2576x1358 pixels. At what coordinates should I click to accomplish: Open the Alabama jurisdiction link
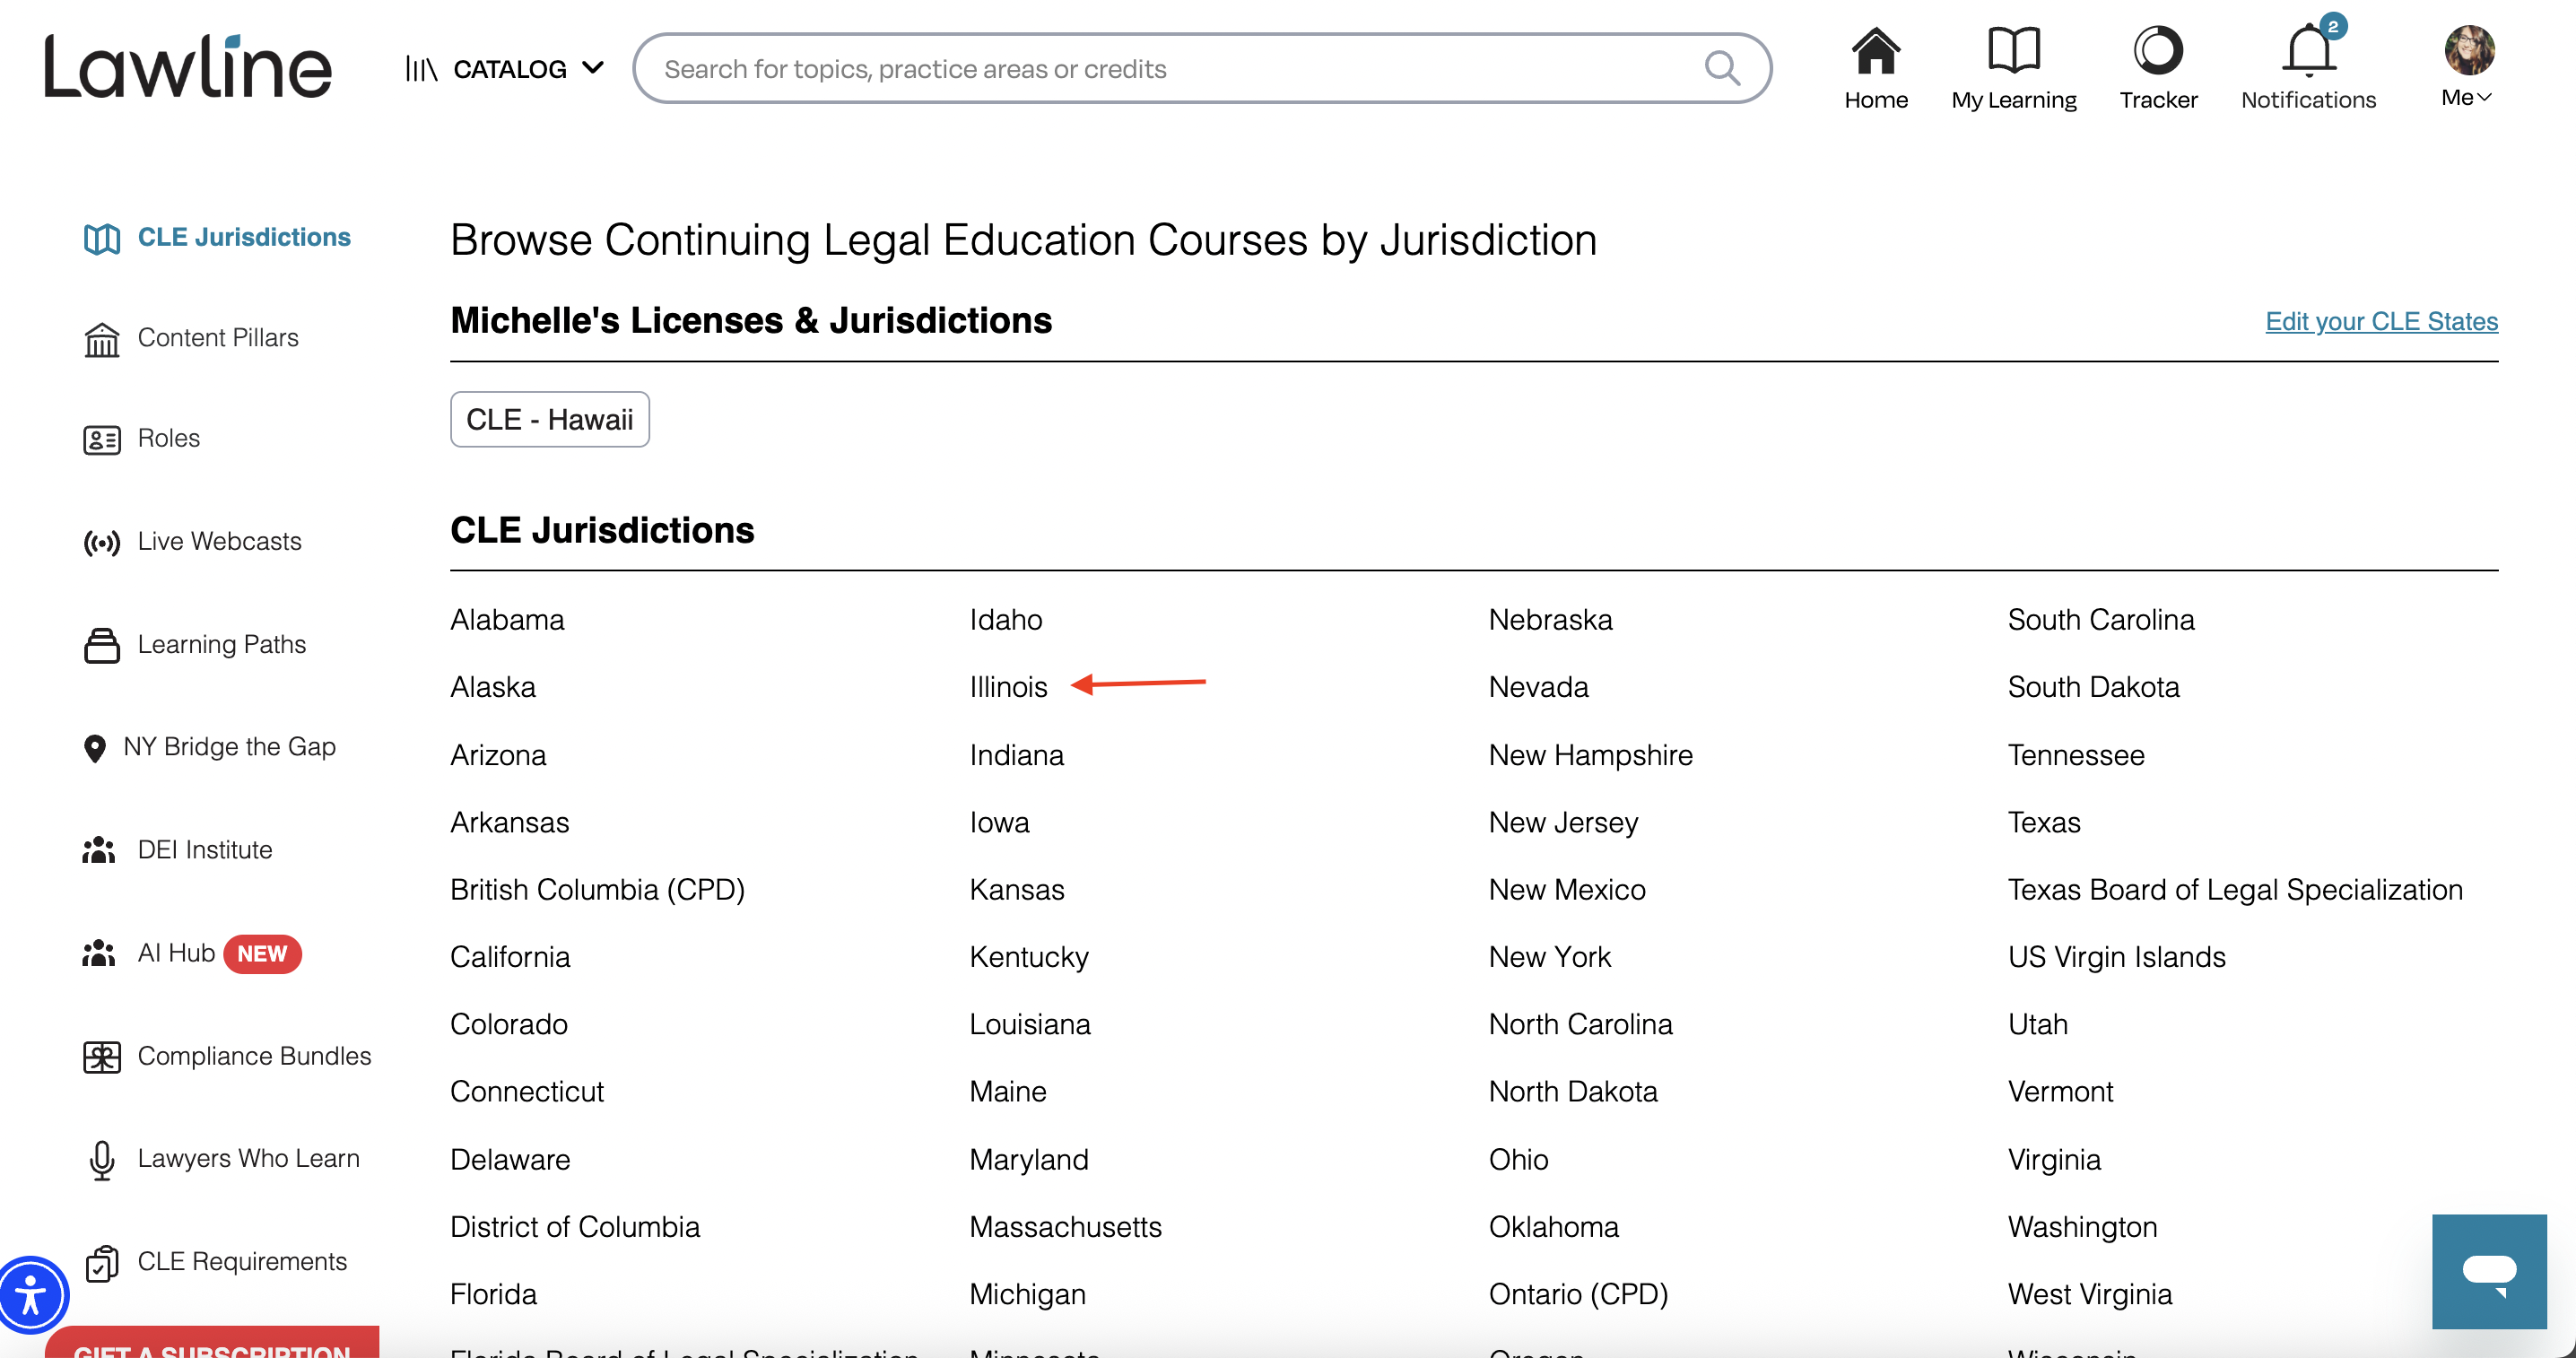pyautogui.click(x=507, y=620)
